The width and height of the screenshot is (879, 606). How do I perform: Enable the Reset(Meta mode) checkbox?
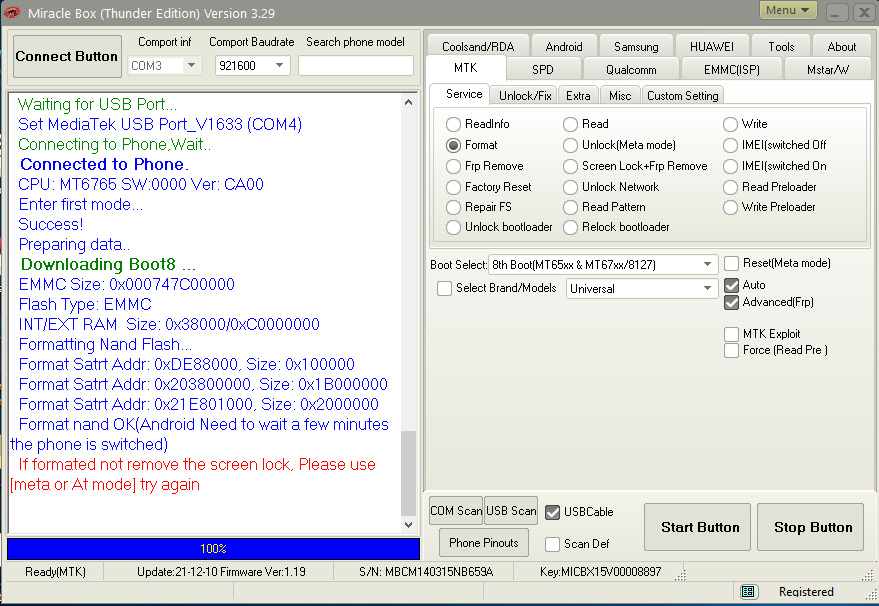pos(731,263)
